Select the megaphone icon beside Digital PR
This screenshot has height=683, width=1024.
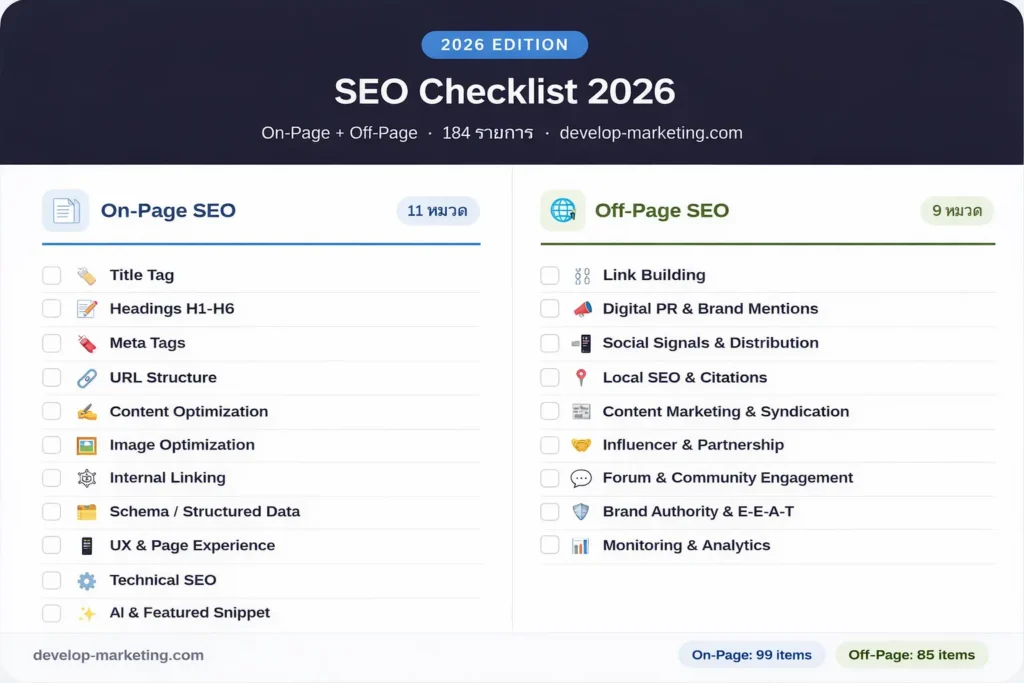tap(581, 308)
